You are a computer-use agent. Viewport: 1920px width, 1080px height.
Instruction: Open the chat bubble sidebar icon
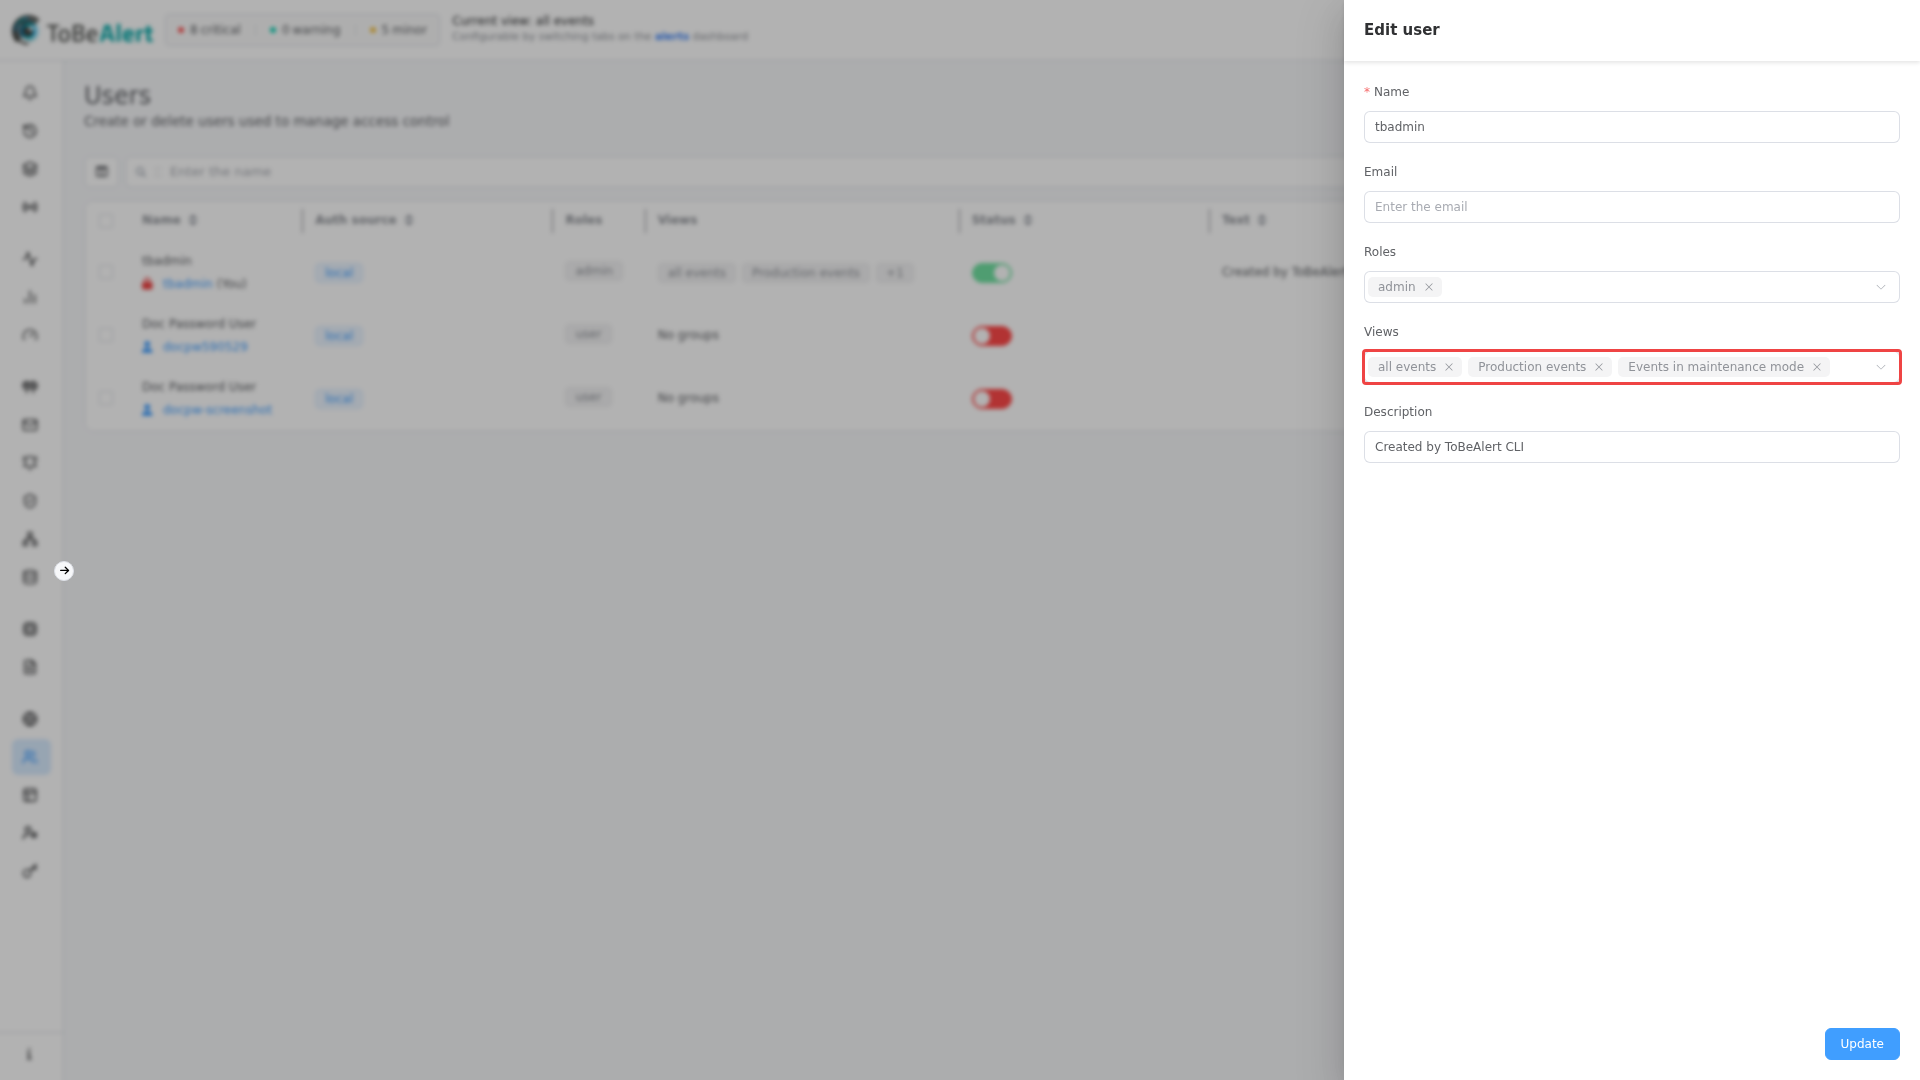(x=30, y=387)
